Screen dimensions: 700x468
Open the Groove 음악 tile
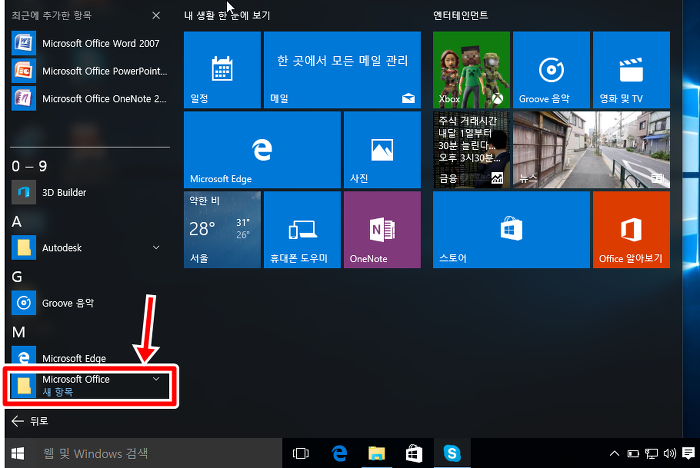click(x=551, y=70)
